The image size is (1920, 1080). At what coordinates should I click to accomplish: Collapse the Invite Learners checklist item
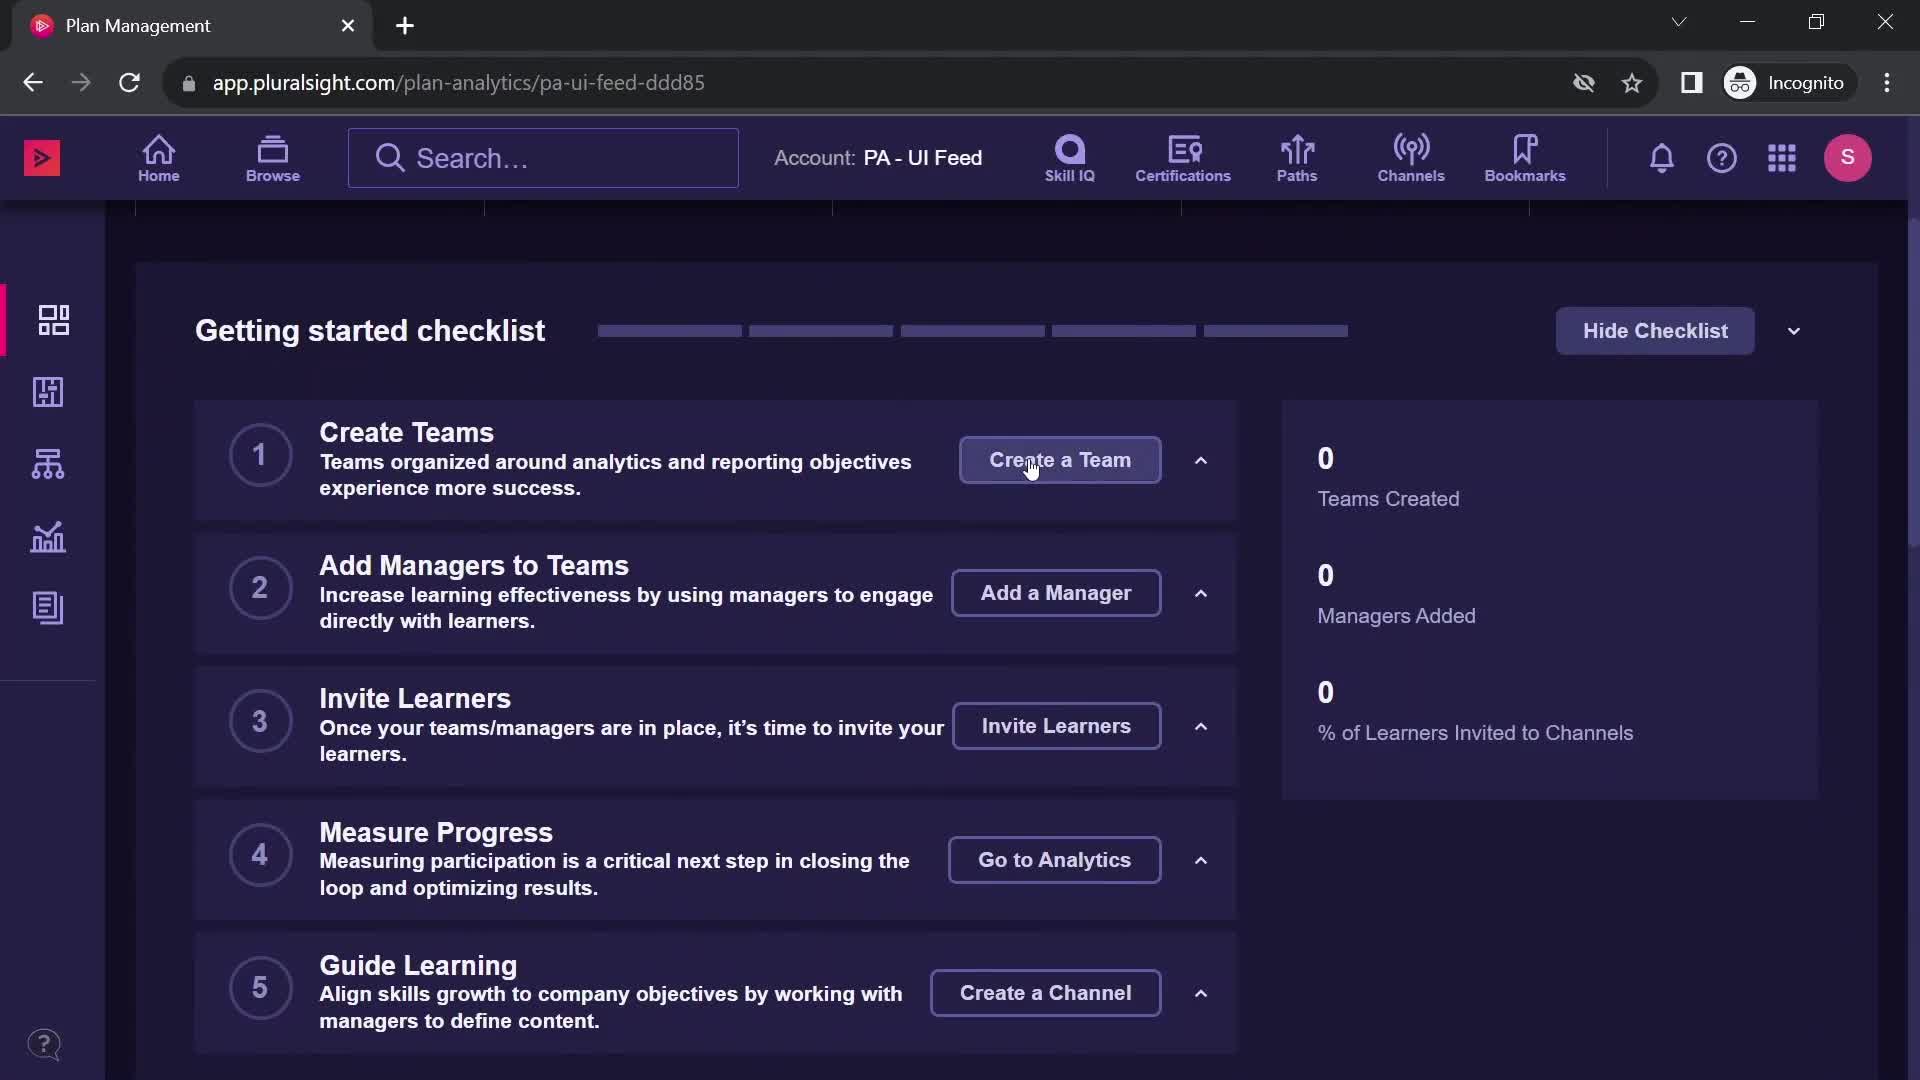click(x=1201, y=727)
